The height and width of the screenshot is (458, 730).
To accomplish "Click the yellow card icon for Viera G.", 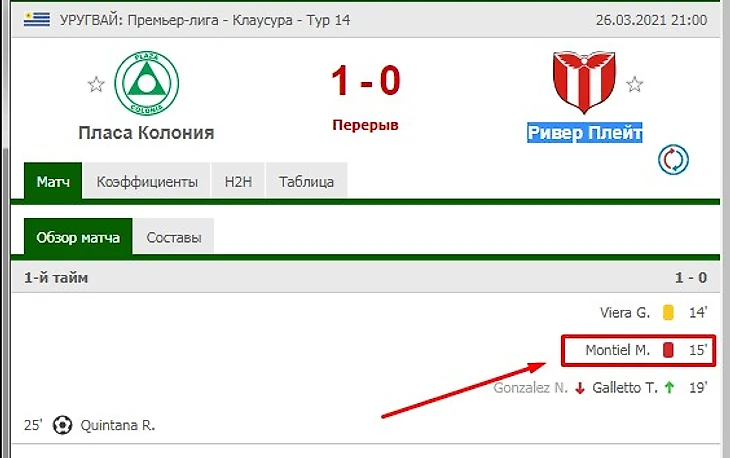I will pyautogui.click(x=668, y=312).
